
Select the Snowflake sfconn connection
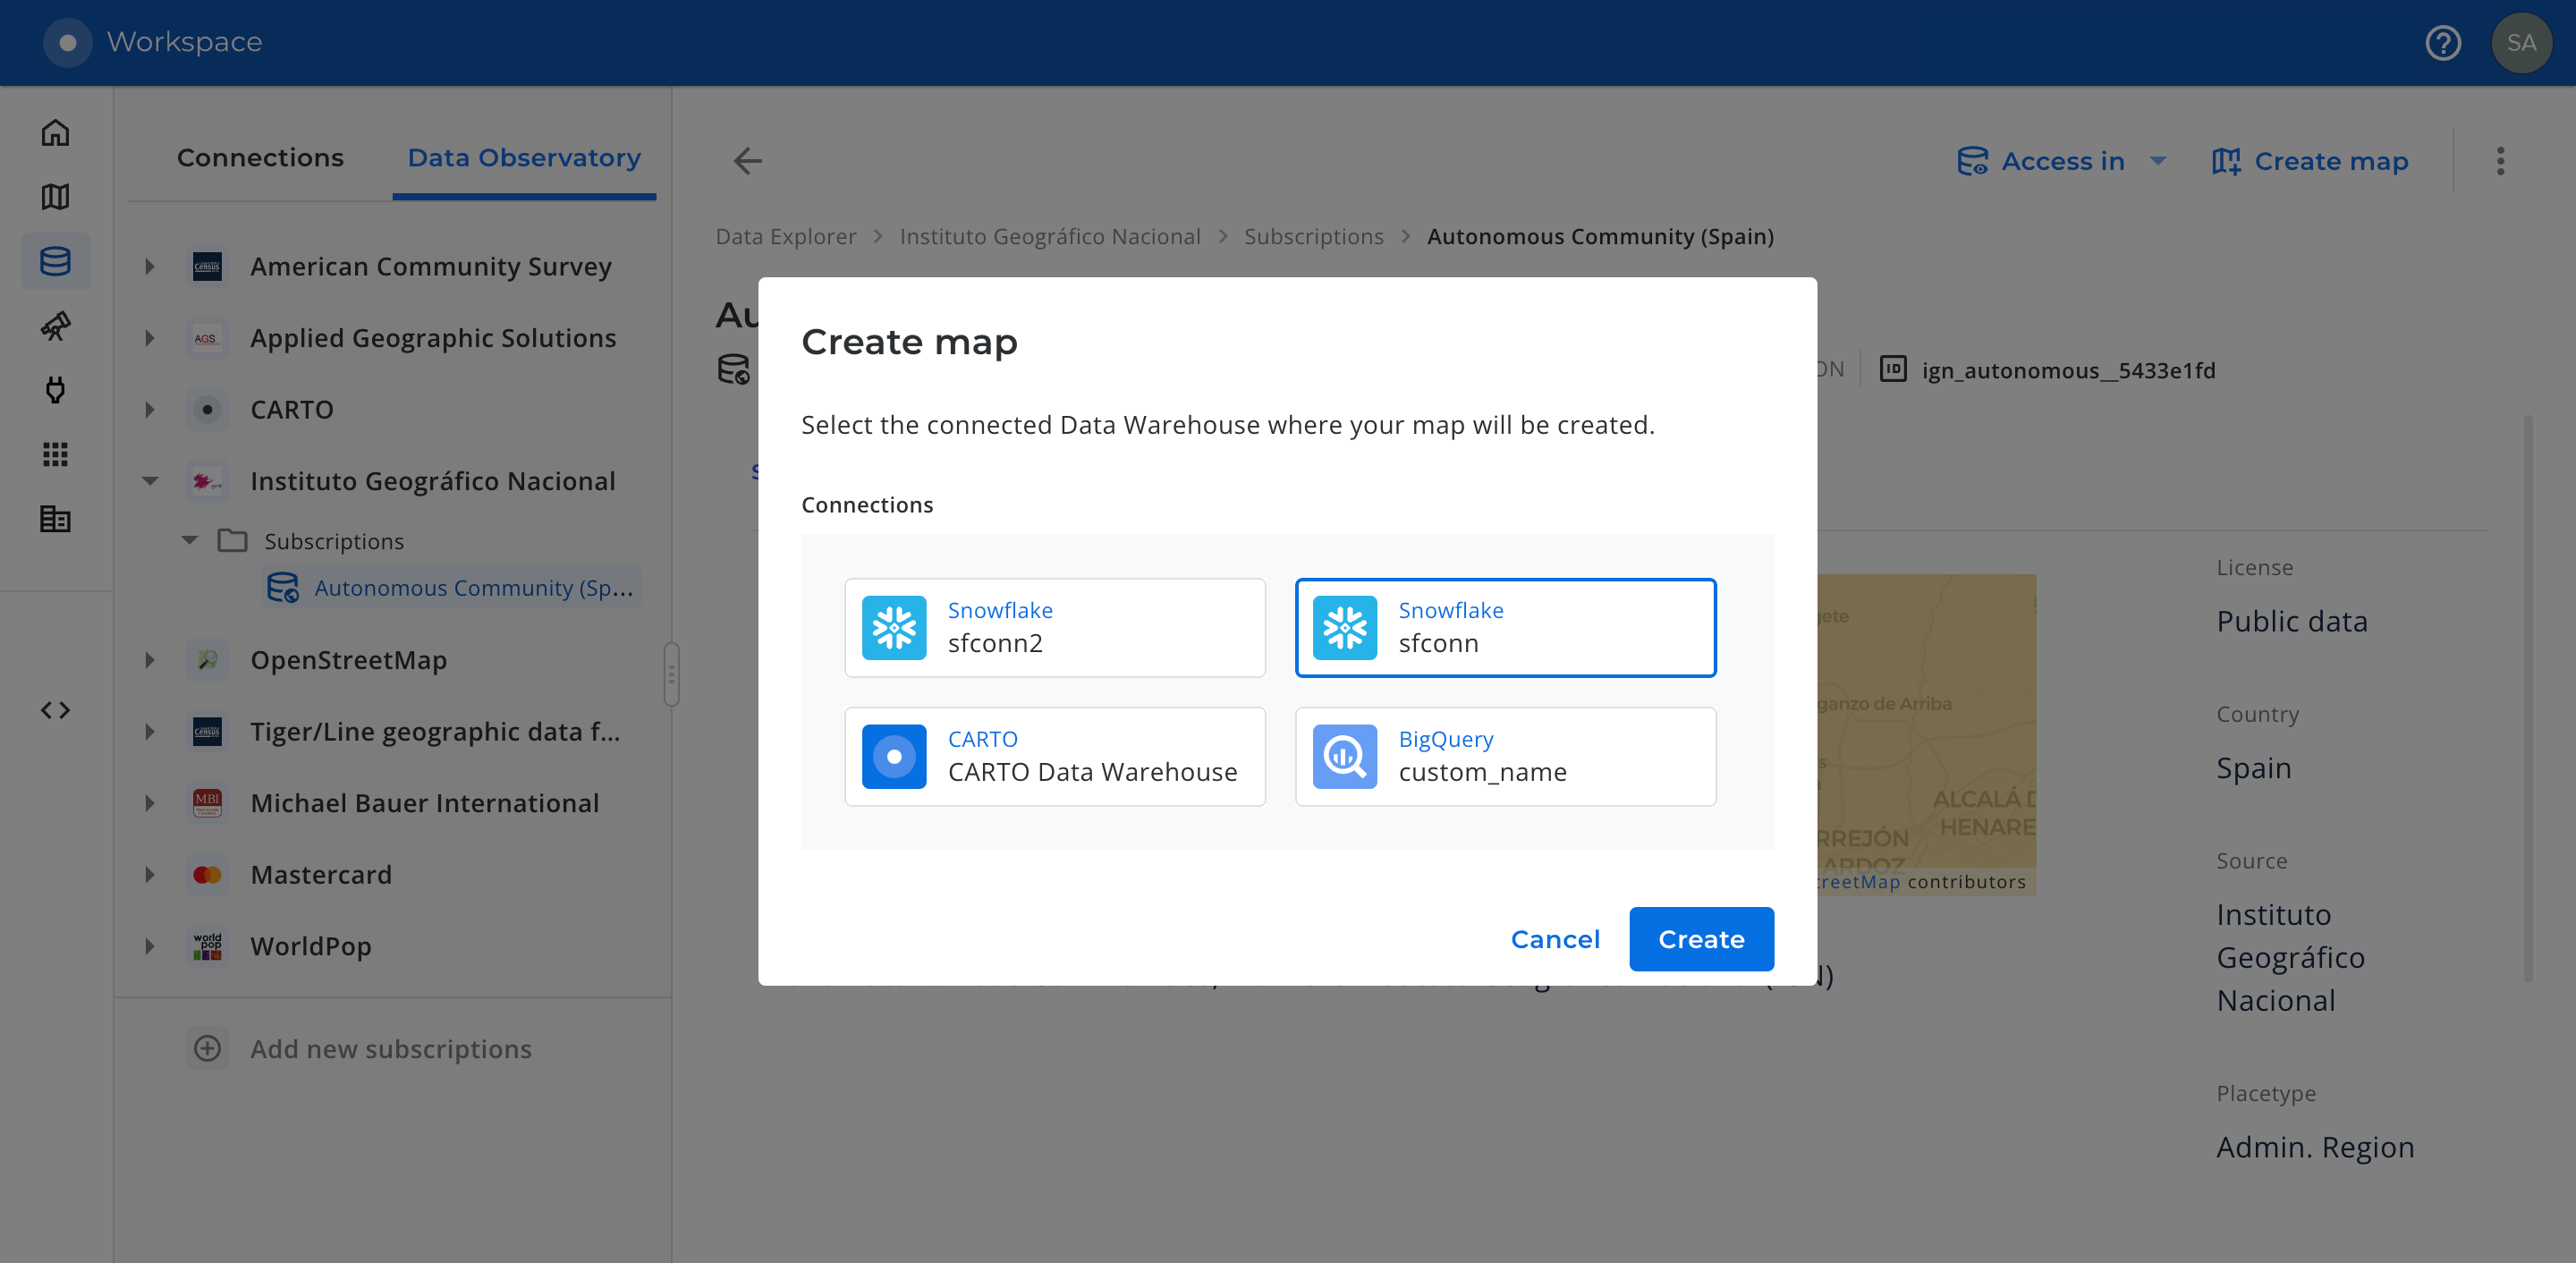pyautogui.click(x=1505, y=628)
